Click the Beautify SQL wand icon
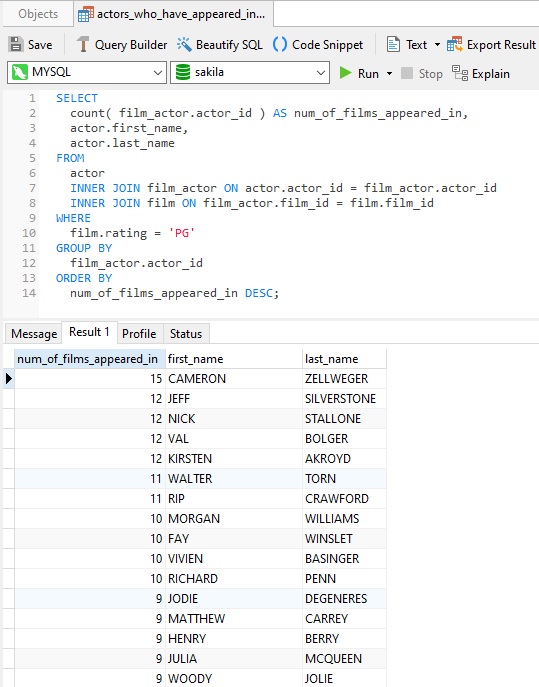The height and width of the screenshot is (687, 539). 184,44
